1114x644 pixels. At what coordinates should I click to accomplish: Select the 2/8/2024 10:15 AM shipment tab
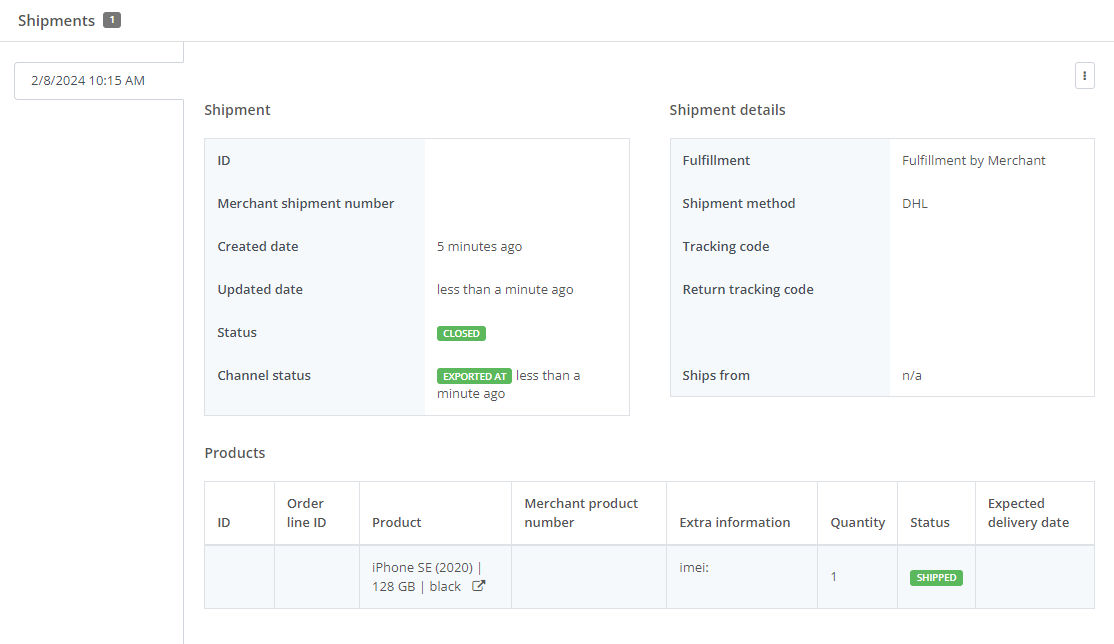tap(88, 80)
